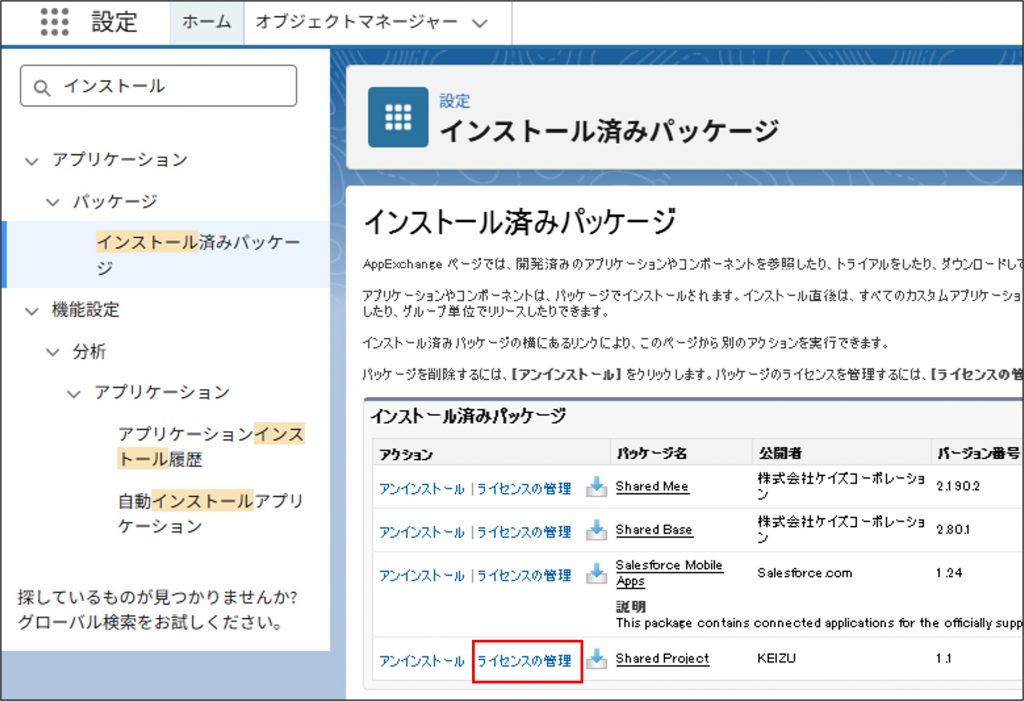Select 自動インストールアプリケーション in sidebar

click(x=210, y=513)
